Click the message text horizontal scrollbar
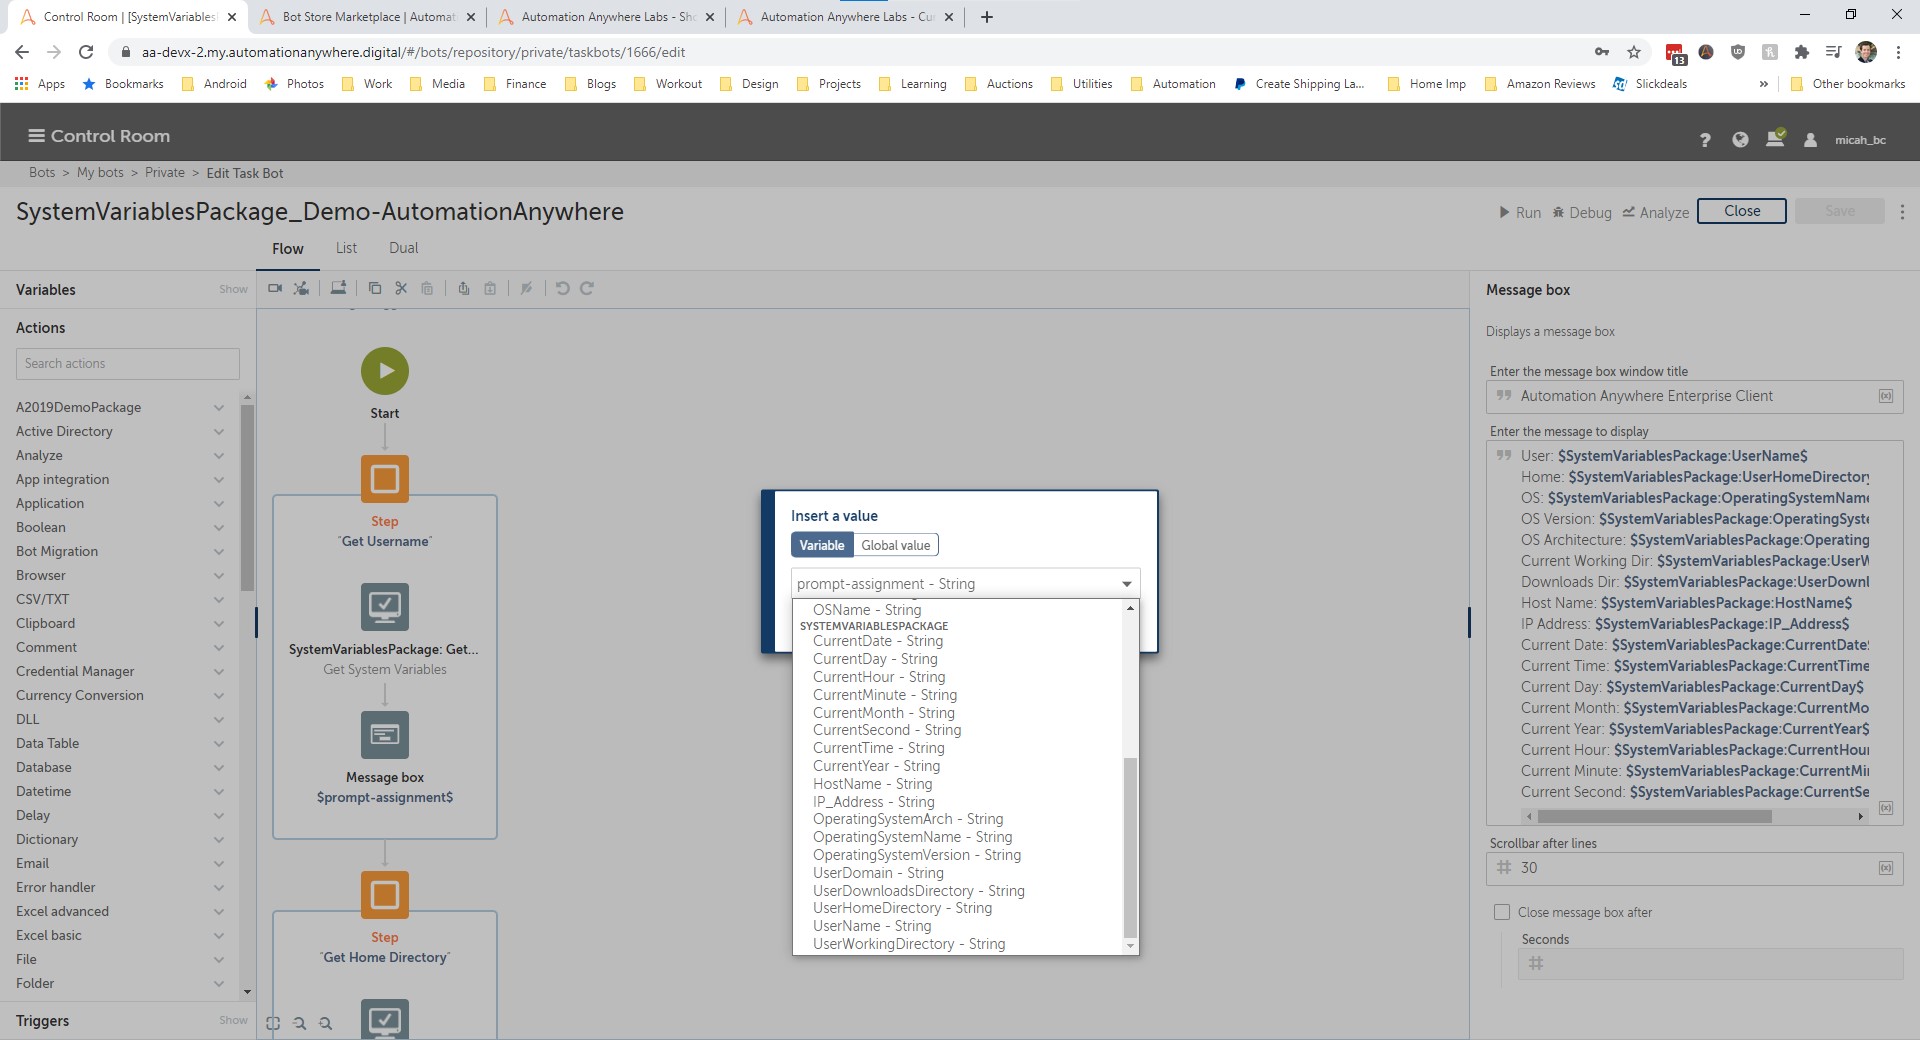Screen dimensions: 1920x1040 click(1655, 816)
